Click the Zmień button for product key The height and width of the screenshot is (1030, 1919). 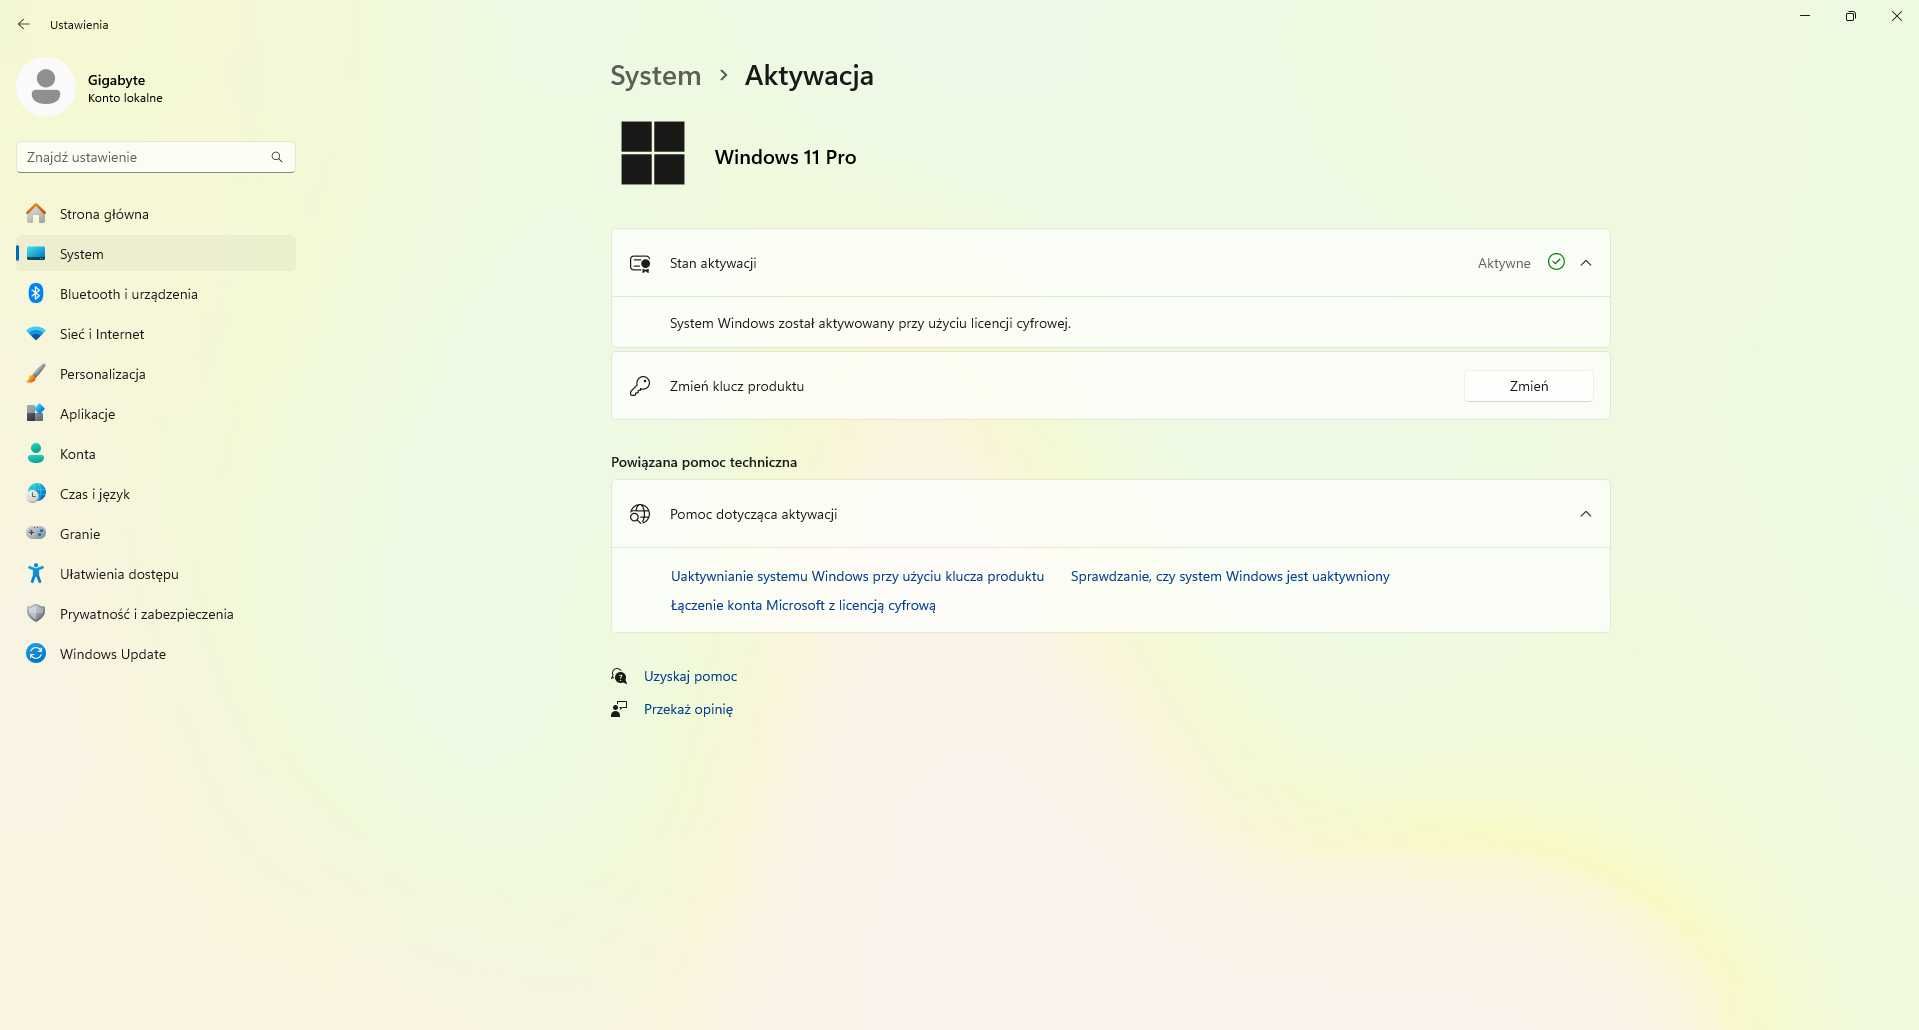tap(1528, 386)
